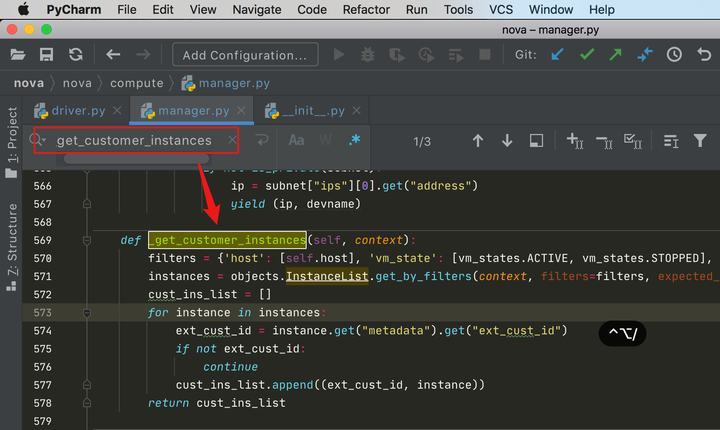Open the search results filter funnel
This screenshot has height=430, width=720.
point(700,141)
